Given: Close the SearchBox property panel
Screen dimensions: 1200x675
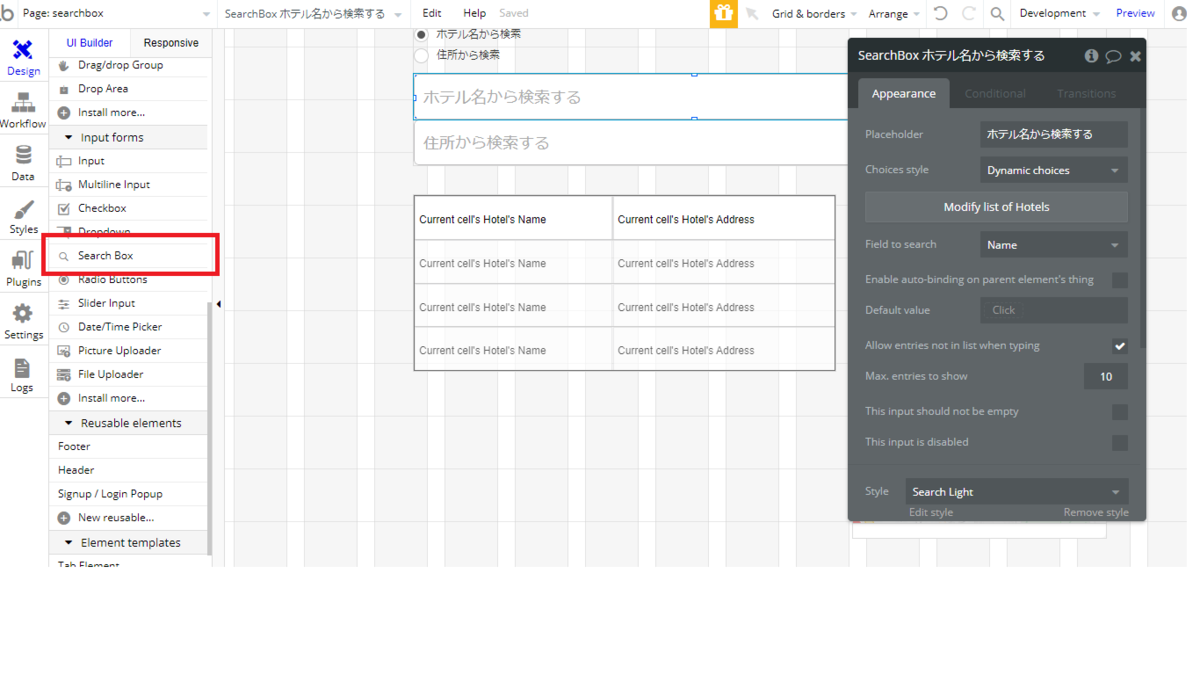Looking at the screenshot, I should point(1135,56).
